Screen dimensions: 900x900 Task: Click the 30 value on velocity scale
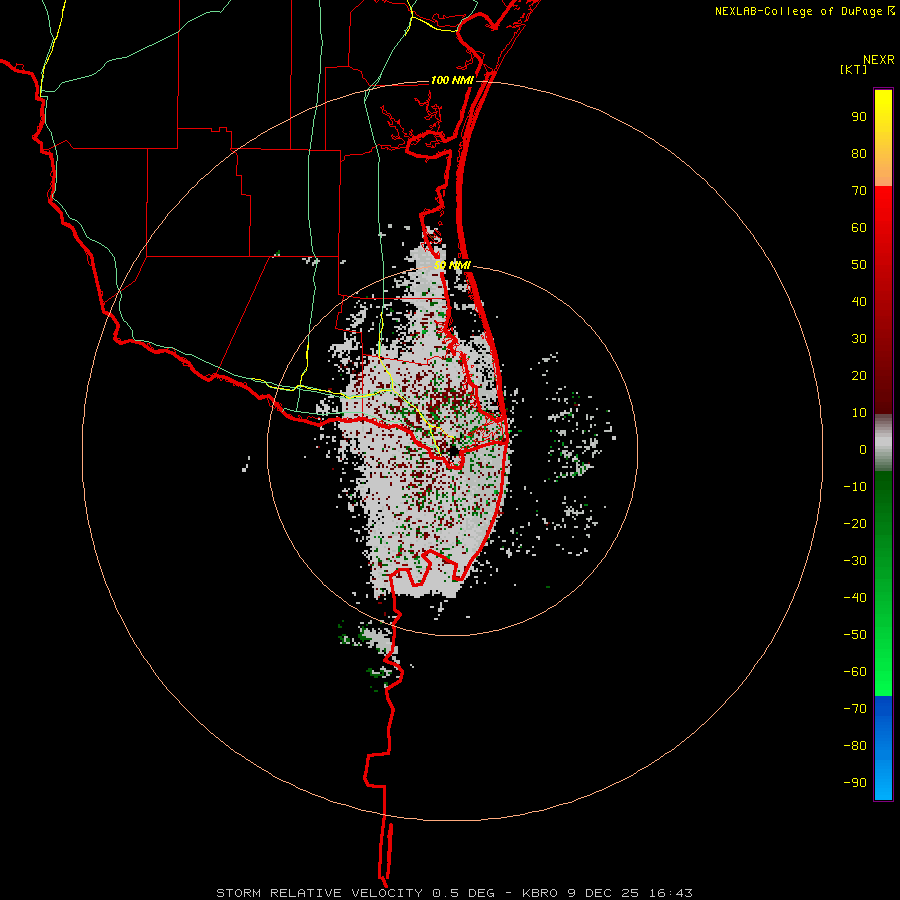[859, 339]
